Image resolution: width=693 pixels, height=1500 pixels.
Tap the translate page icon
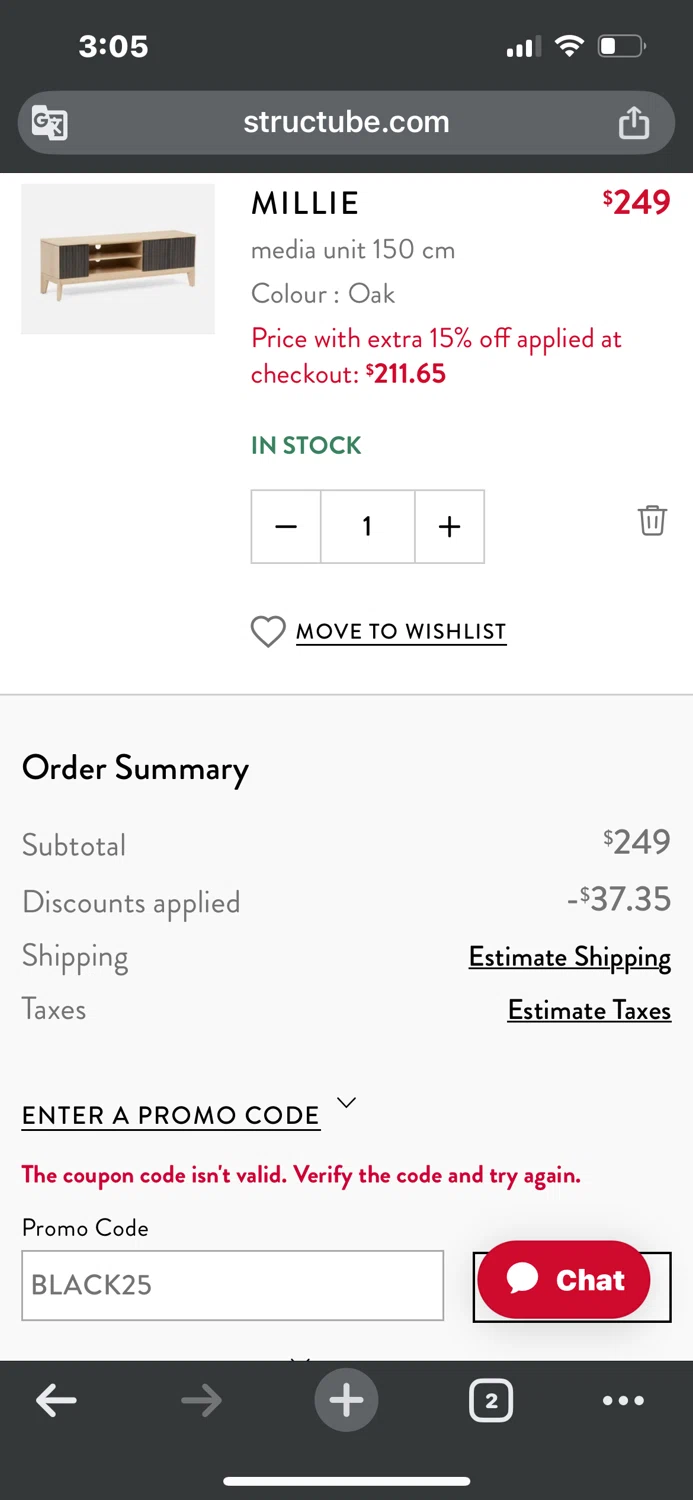(50, 123)
